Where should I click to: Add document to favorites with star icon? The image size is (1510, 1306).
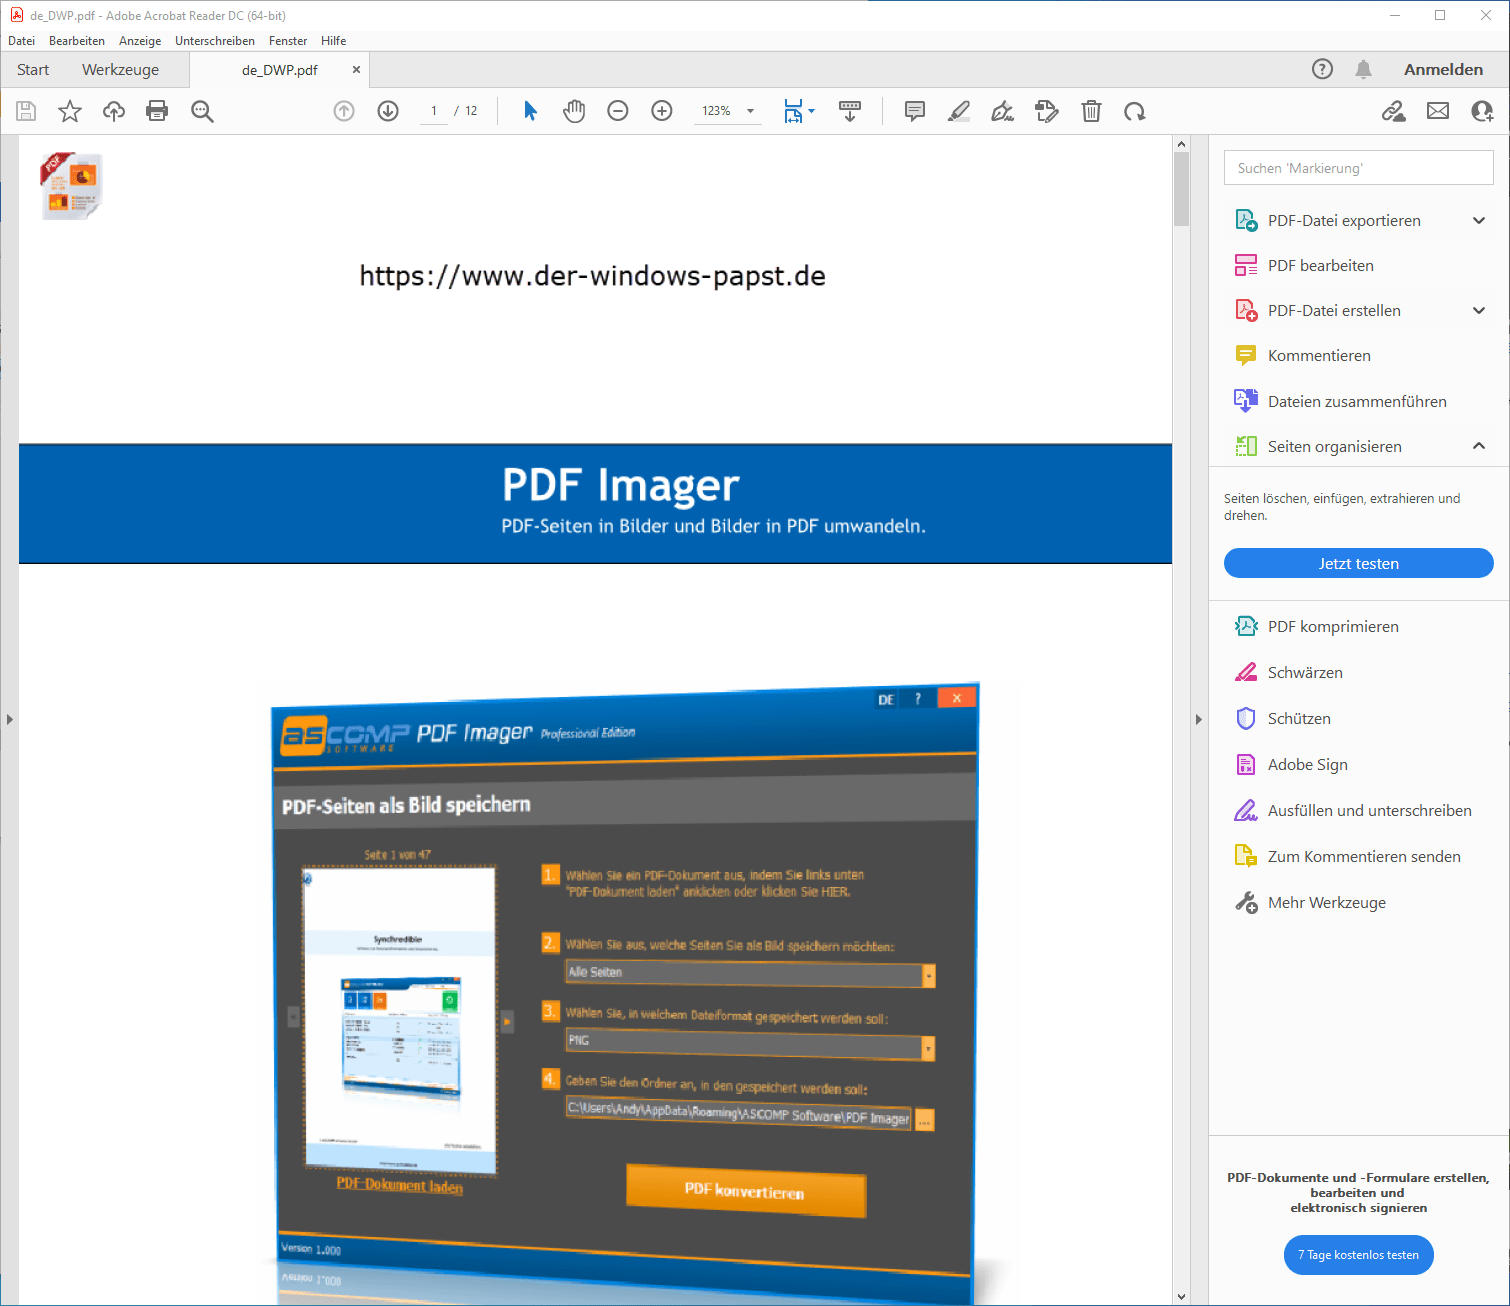point(70,111)
